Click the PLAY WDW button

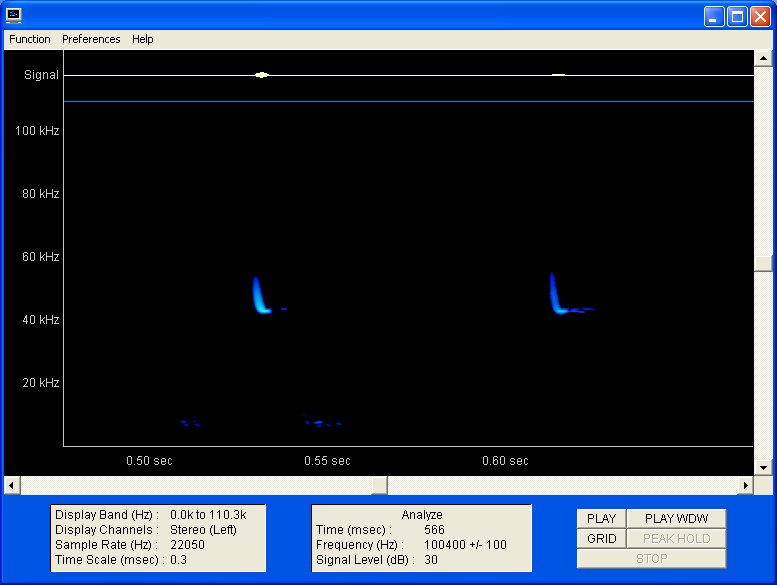click(675, 518)
